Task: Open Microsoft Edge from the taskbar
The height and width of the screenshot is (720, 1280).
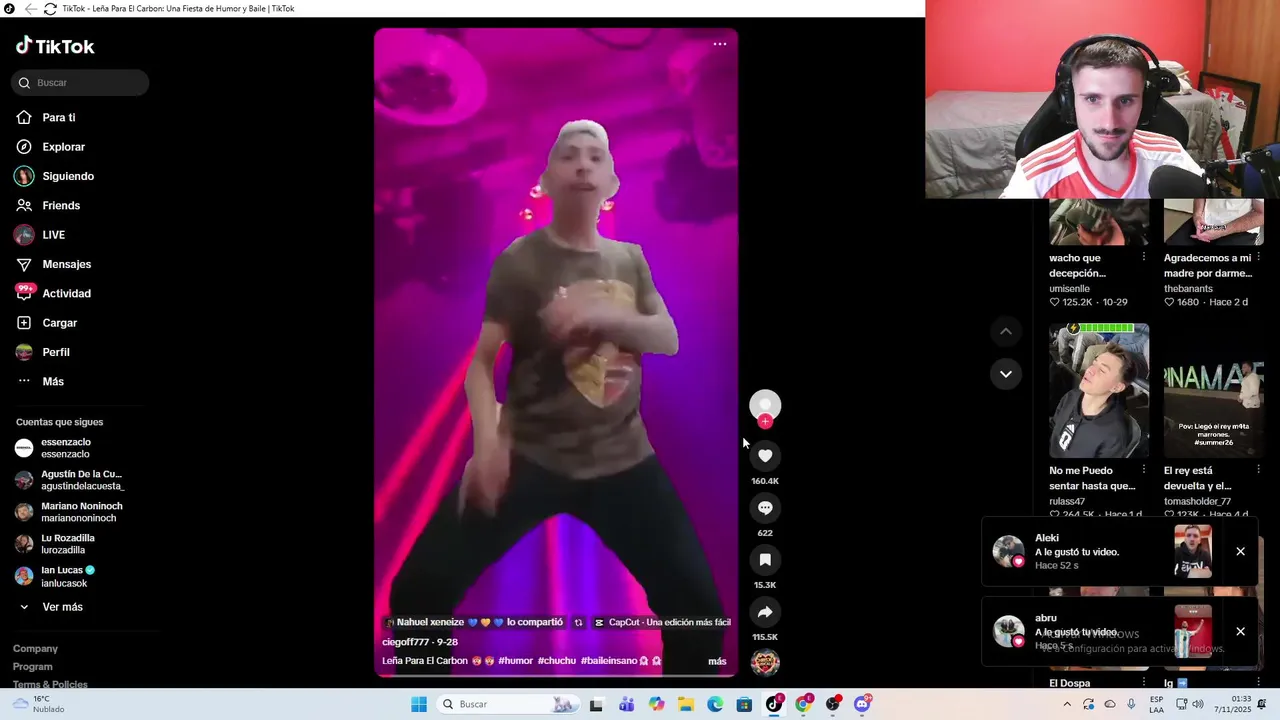Action: (x=715, y=705)
